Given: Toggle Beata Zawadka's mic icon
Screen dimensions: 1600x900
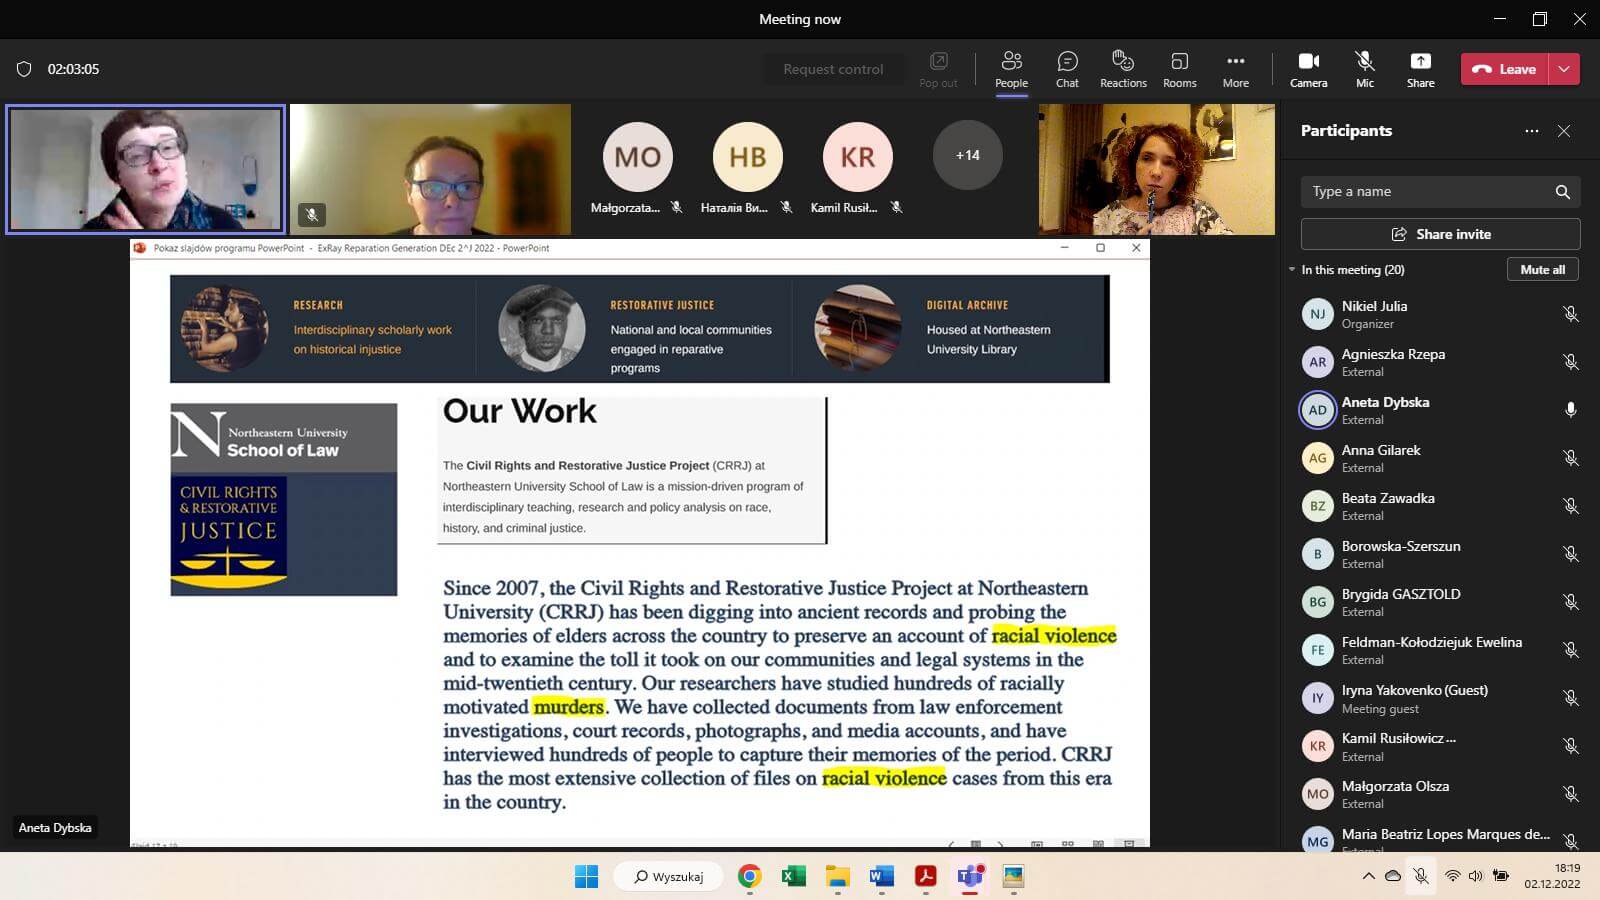Looking at the screenshot, I should tap(1571, 506).
